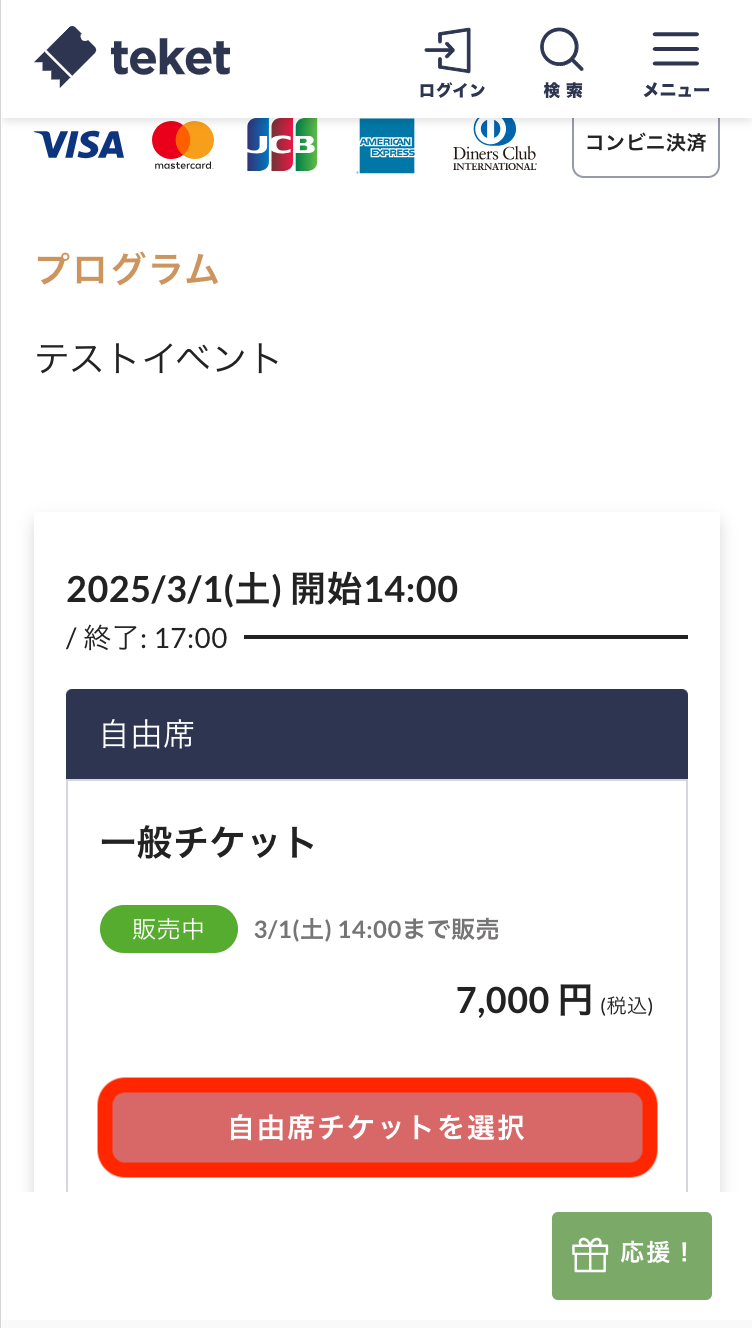Click the Mastercard payment logo

click(183, 145)
